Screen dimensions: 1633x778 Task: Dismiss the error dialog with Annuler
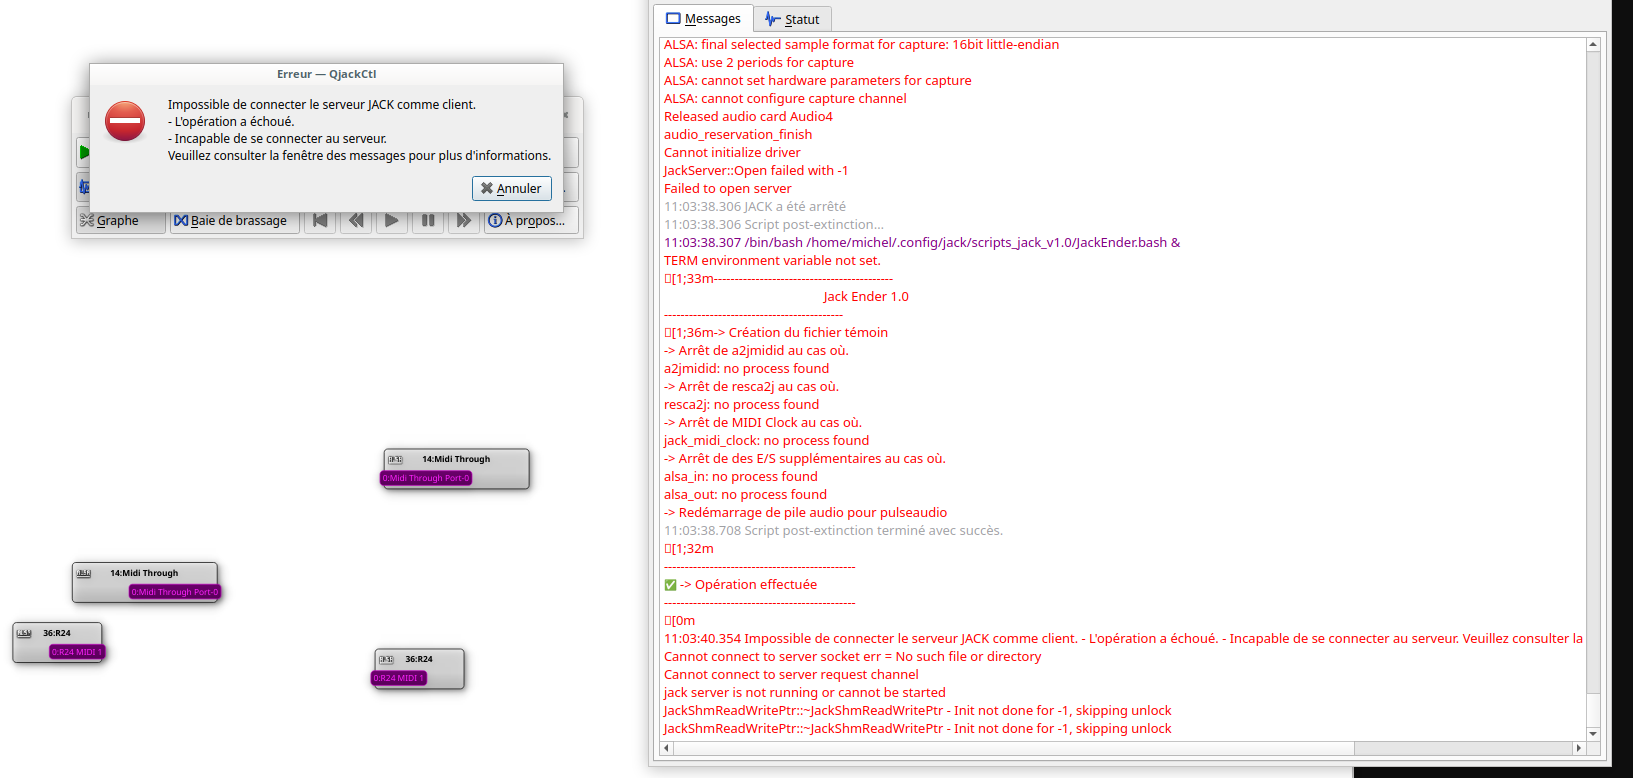click(511, 188)
